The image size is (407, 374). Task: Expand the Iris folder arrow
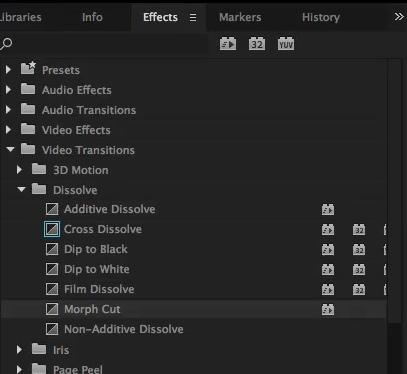coord(19,350)
